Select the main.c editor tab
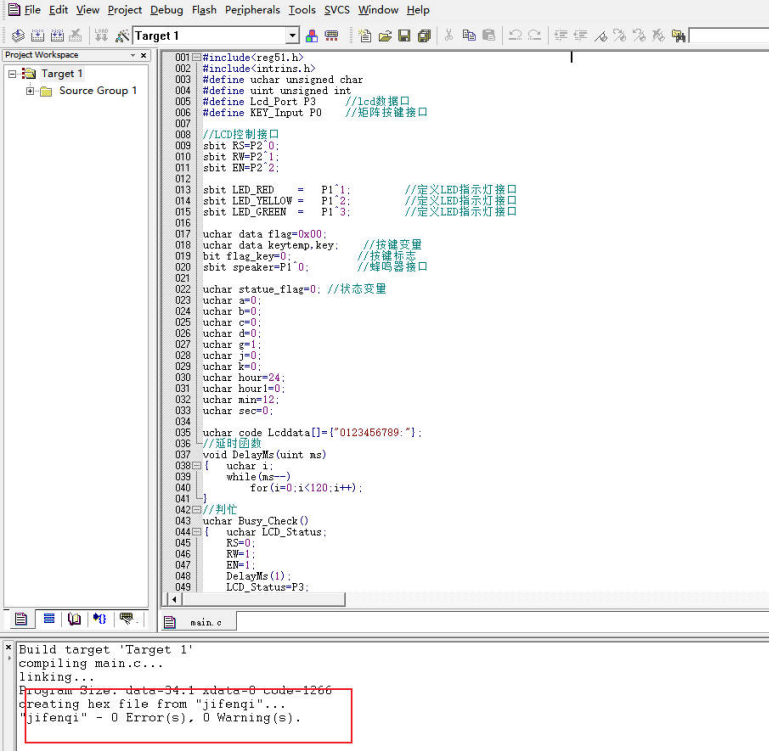Image resolution: width=769 pixels, height=751 pixels. pos(199,622)
